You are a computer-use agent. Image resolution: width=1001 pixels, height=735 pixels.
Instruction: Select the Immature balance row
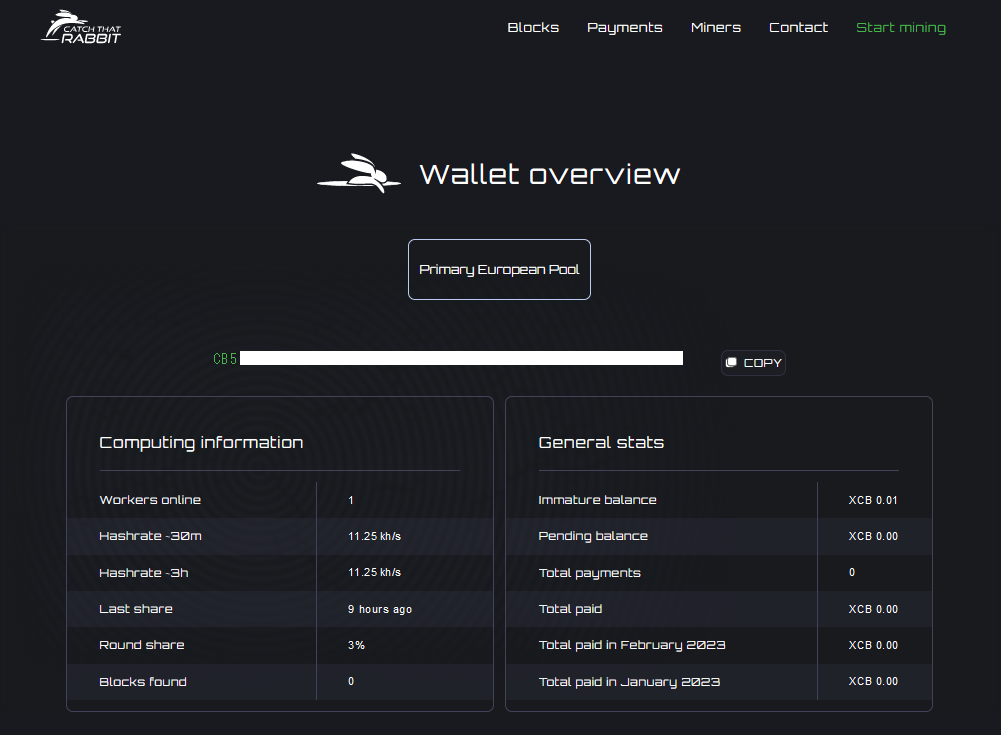pos(597,500)
